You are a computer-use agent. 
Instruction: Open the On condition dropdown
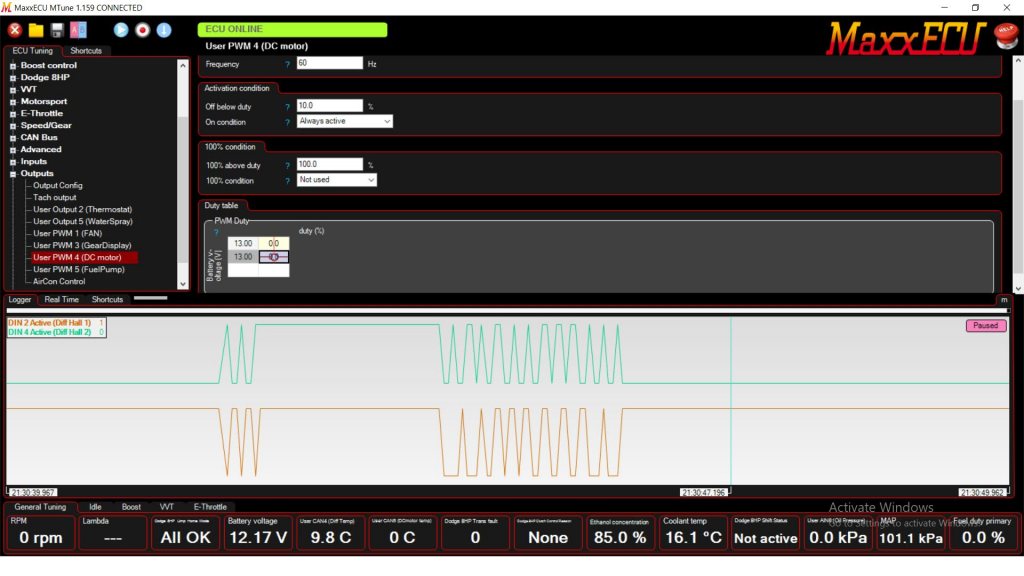pyautogui.click(x=345, y=121)
